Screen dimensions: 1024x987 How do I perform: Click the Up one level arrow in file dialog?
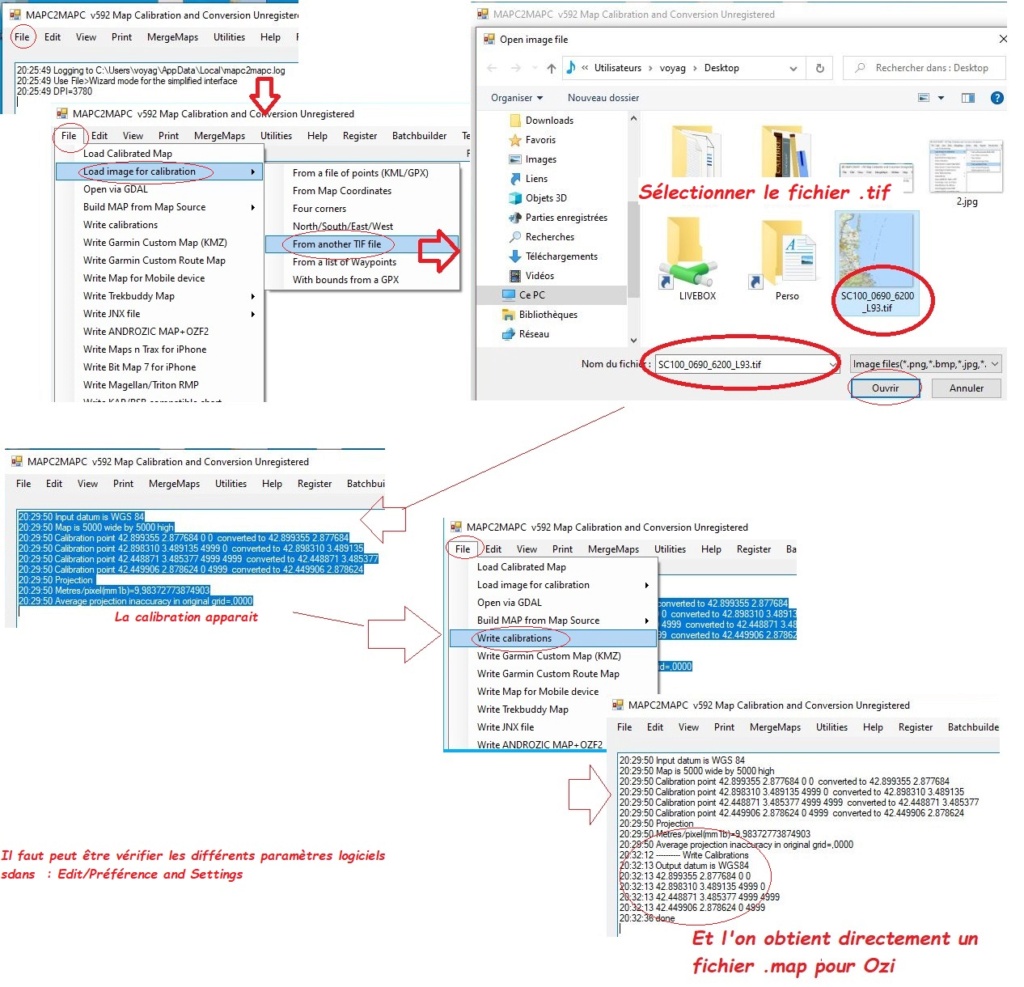(552, 68)
